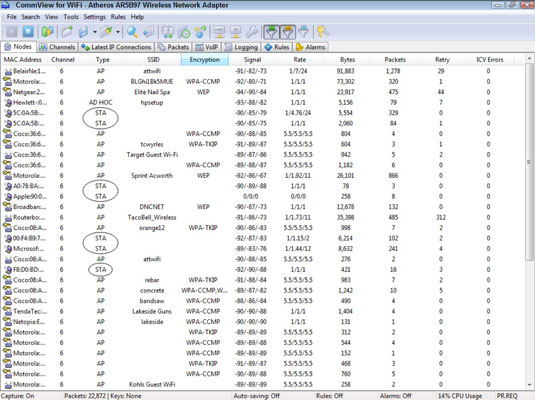This screenshot has width=535, height=400.
Task: Click the Netgear row node icon
Action: tap(8, 92)
